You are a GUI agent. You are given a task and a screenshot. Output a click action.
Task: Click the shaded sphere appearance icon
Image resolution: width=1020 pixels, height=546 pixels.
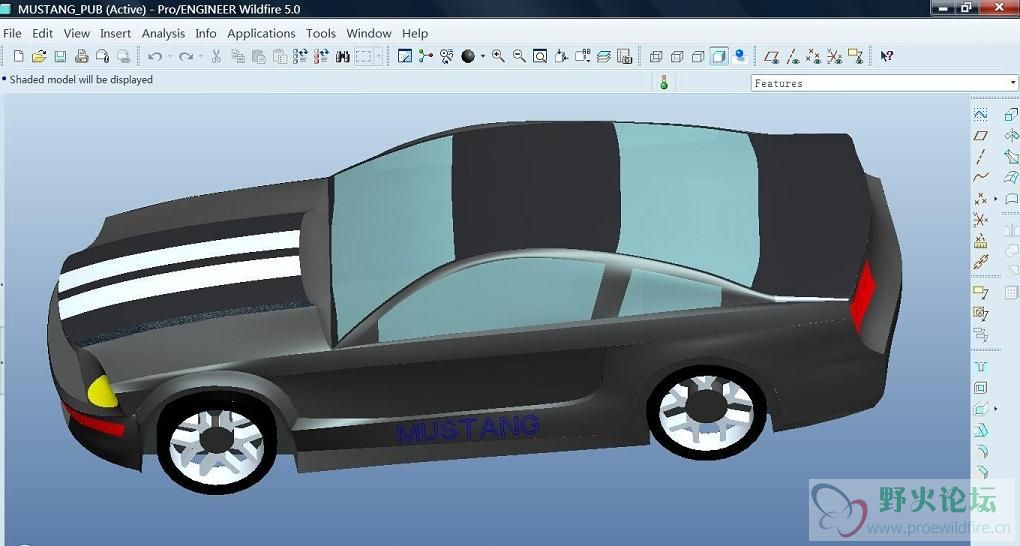pos(468,57)
